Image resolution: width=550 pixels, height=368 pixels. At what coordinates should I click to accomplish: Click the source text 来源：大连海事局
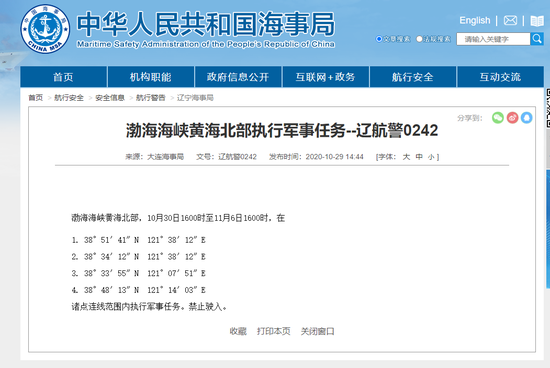pyautogui.click(x=155, y=157)
